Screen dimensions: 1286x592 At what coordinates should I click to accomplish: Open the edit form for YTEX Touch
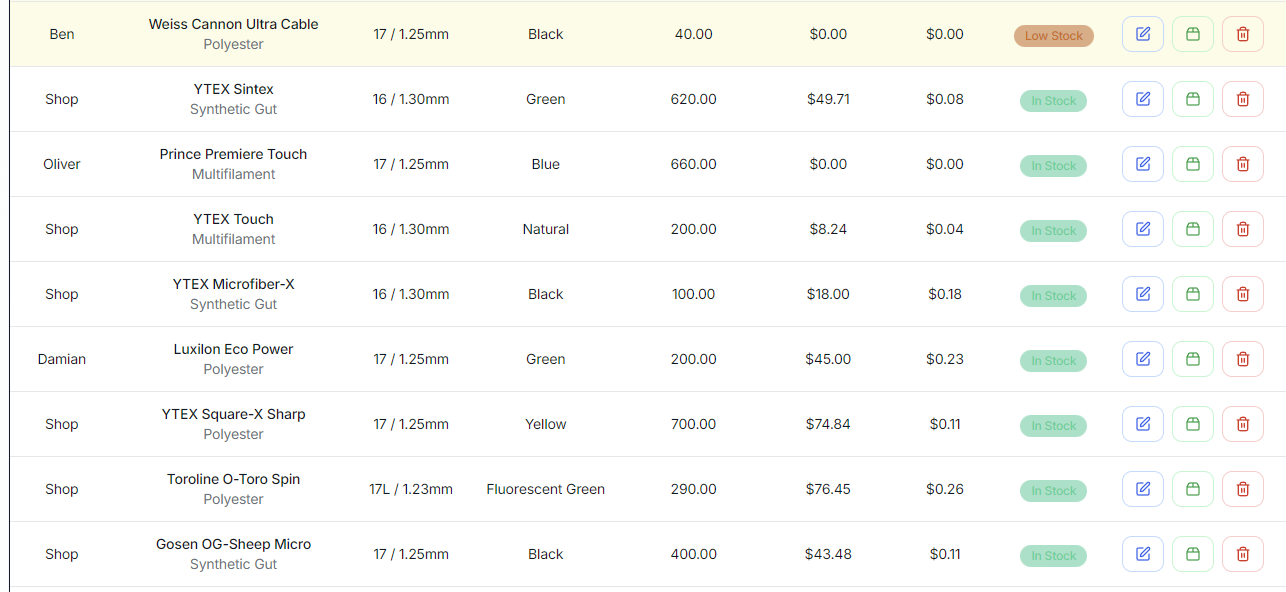point(1143,229)
